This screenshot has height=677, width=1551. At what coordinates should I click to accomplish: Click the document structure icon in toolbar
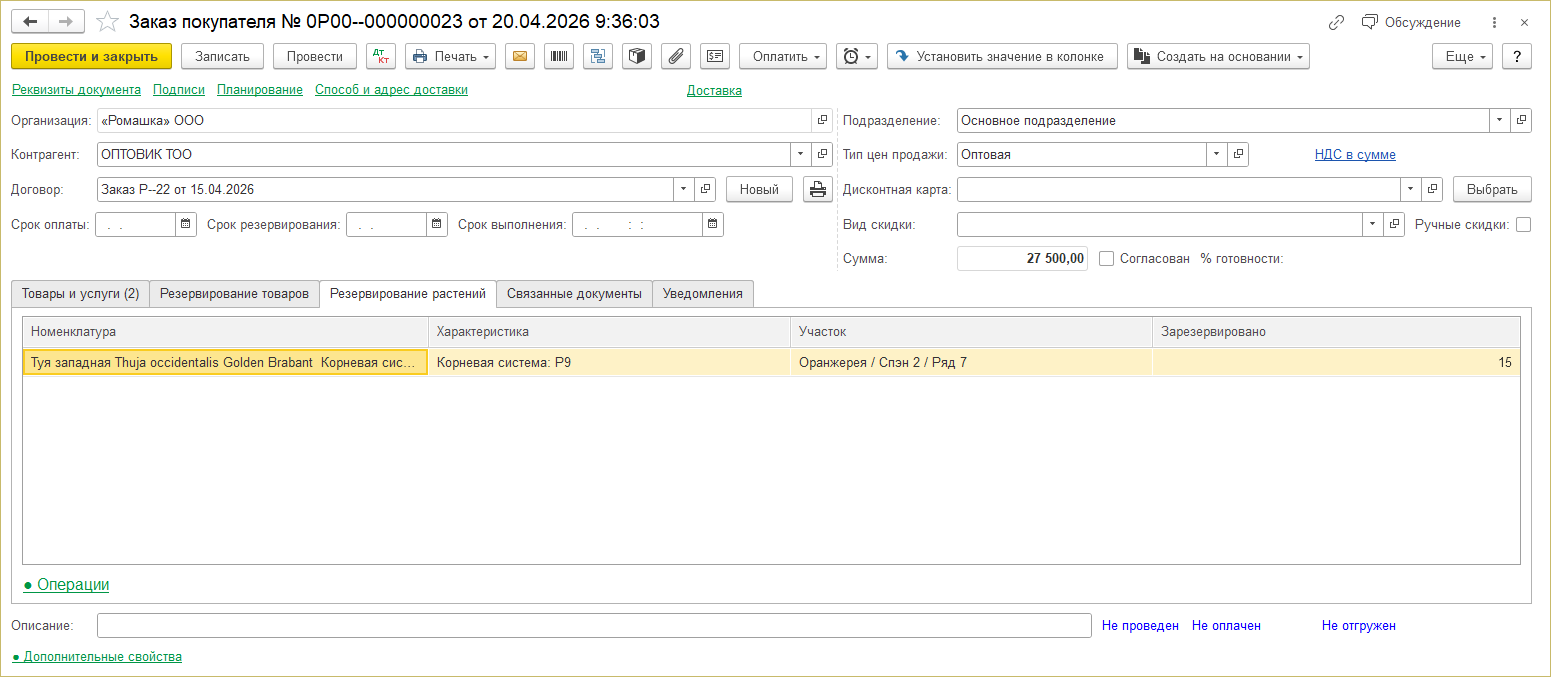click(x=598, y=57)
